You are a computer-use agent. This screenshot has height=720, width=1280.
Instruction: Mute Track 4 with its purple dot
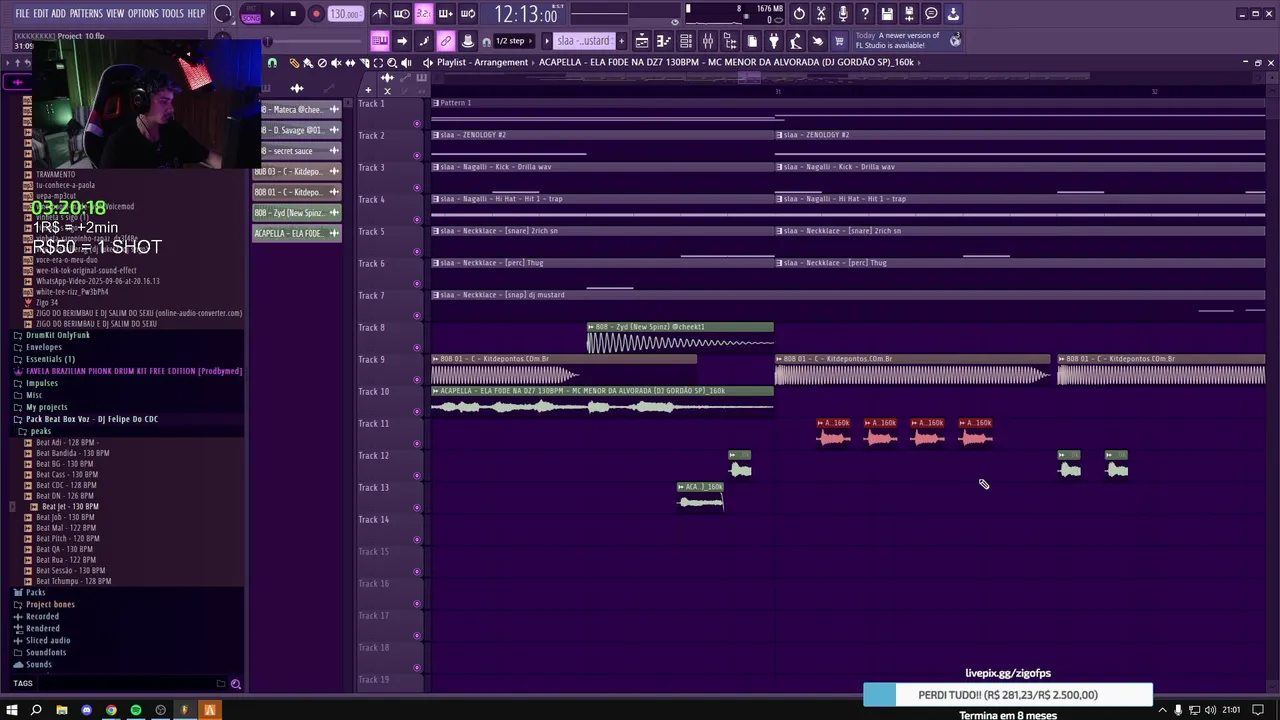417,220
